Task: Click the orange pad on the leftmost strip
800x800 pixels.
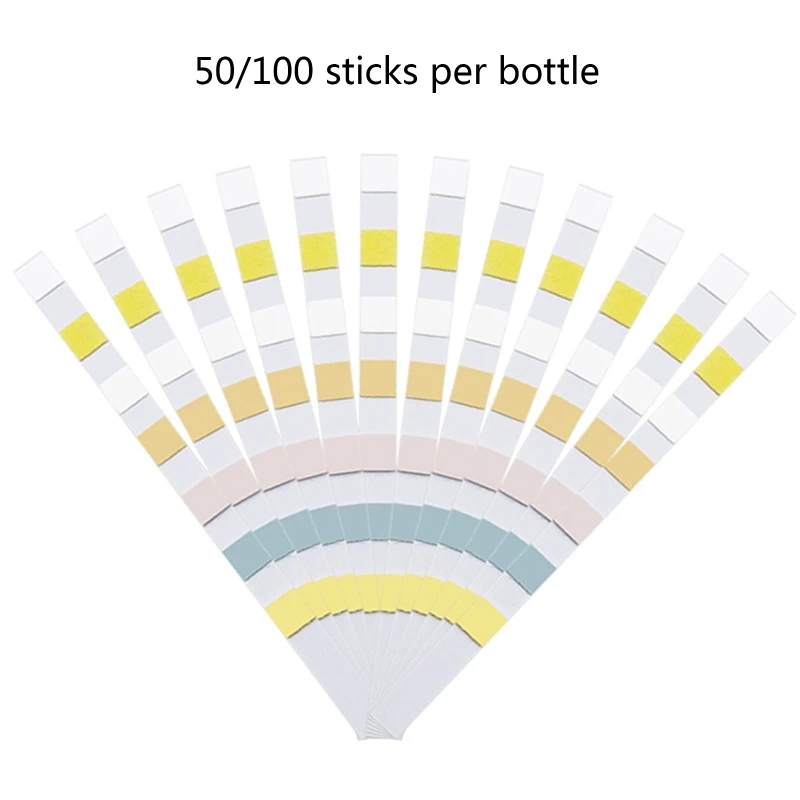Action: 162,441
